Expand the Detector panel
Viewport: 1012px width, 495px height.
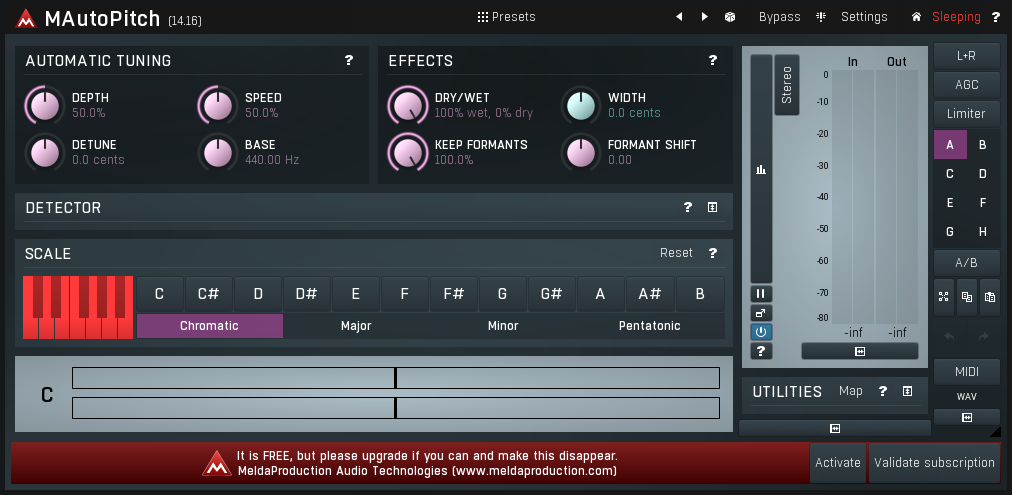click(712, 208)
